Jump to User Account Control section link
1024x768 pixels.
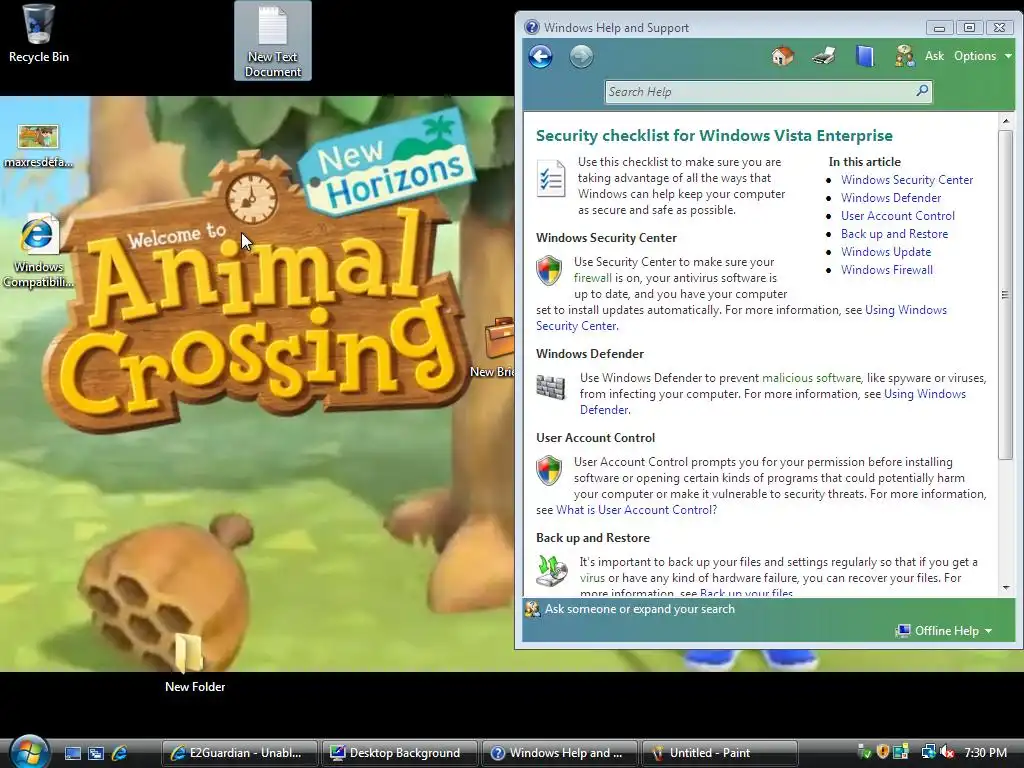pyautogui.click(x=897, y=216)
